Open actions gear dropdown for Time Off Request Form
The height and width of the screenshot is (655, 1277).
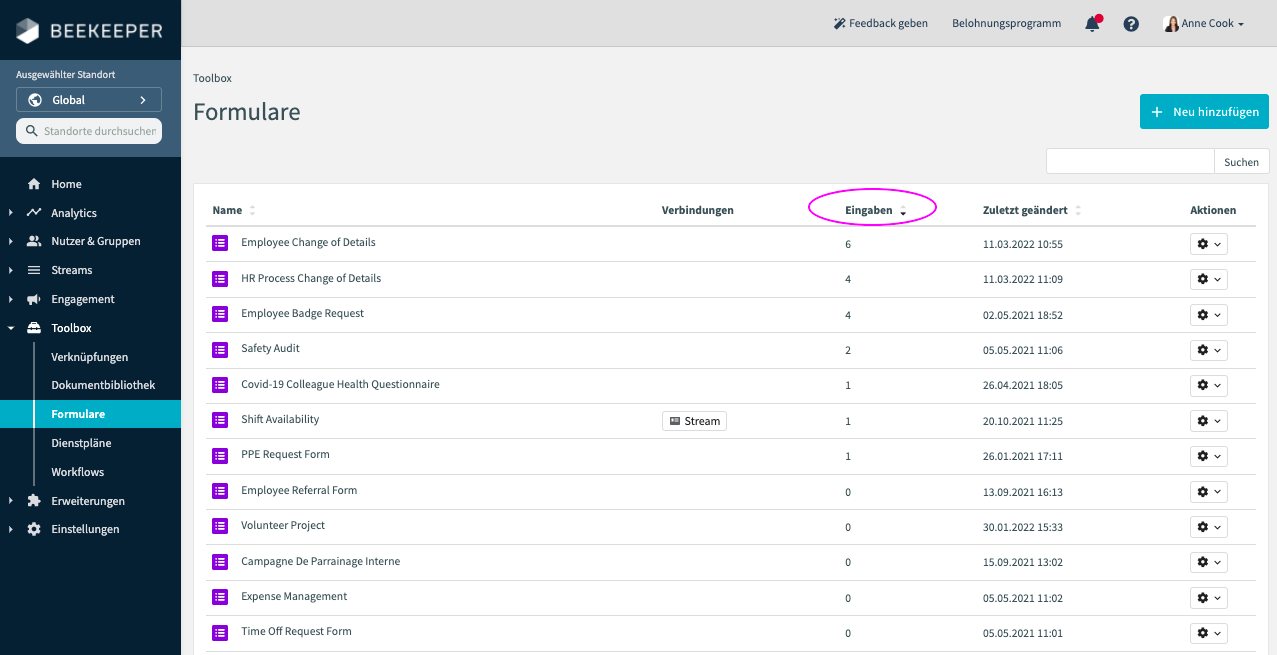point(1208,633)
